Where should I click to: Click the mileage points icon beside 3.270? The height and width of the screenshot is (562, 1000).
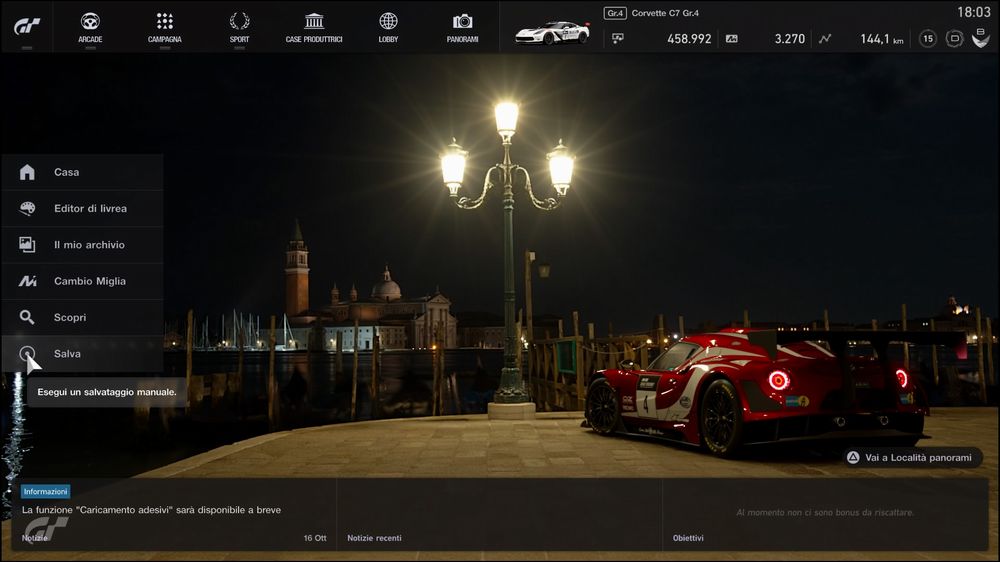click(732, 39)
